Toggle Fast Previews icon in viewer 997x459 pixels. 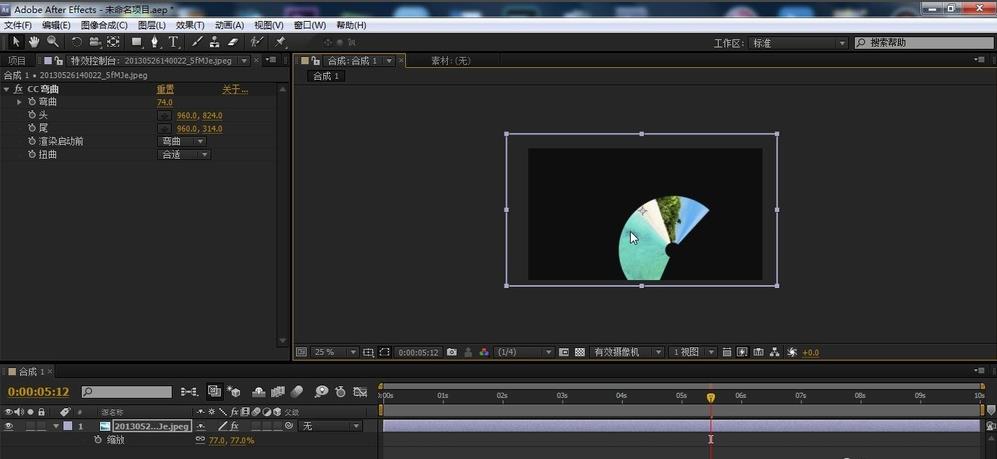click(742, 352)
